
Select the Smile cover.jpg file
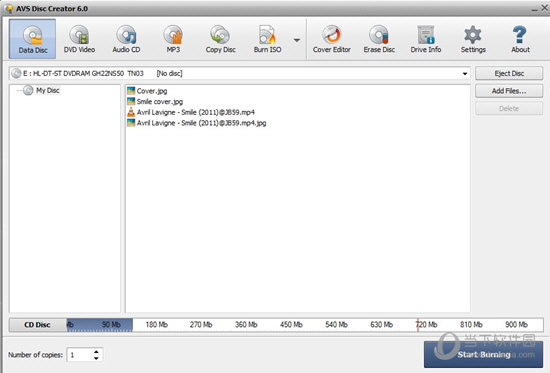(x=160, y=102)
